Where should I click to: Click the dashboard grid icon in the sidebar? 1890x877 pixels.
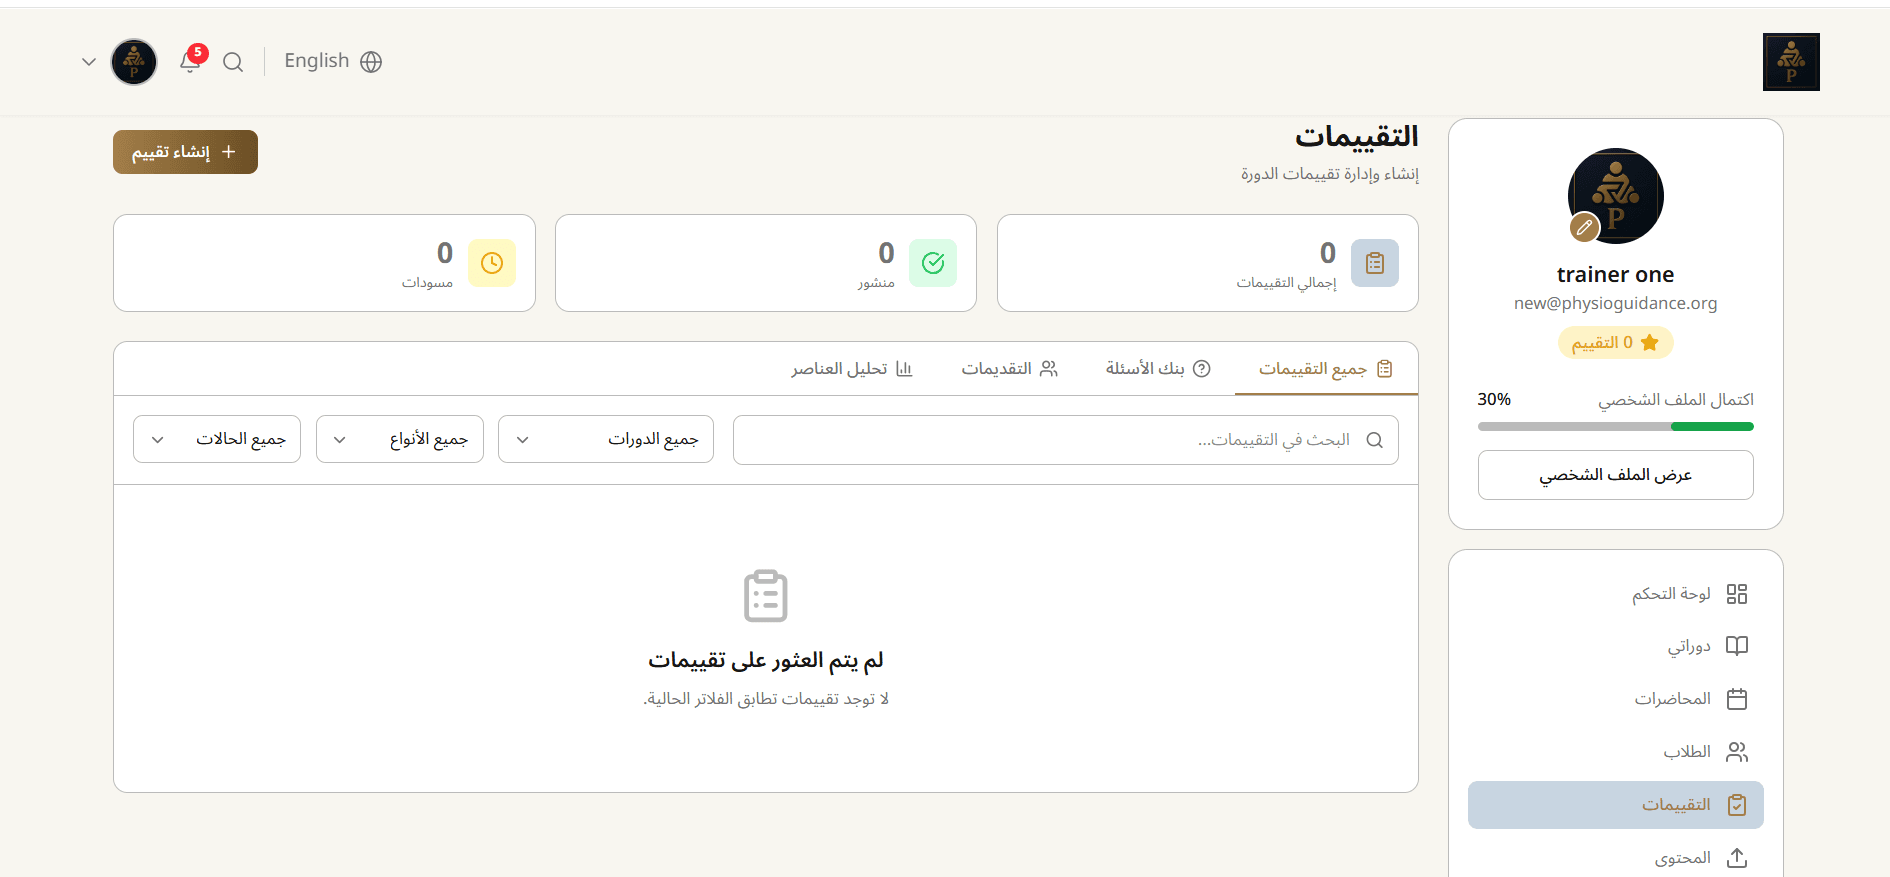pyautogui.click(x=1737, y=594)
